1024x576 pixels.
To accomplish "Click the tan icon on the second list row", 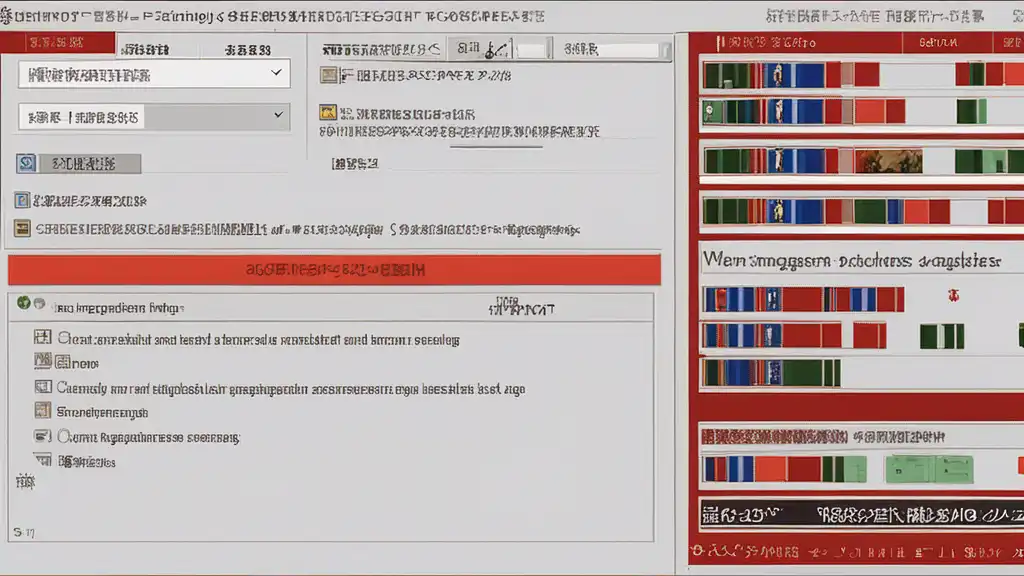I will [x=42, y=360].
